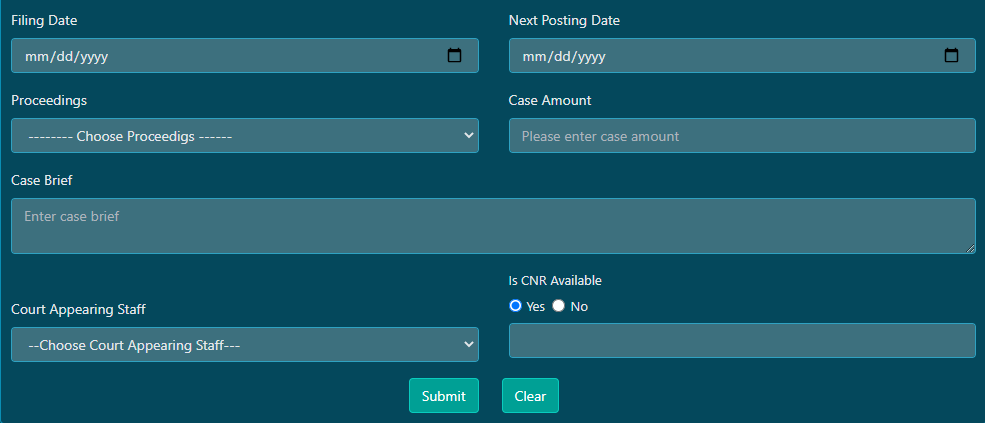The width and height of the screenshot is (985, 423).
Task: Click the Proceedings field label
Action: click(x=49, y=101)
